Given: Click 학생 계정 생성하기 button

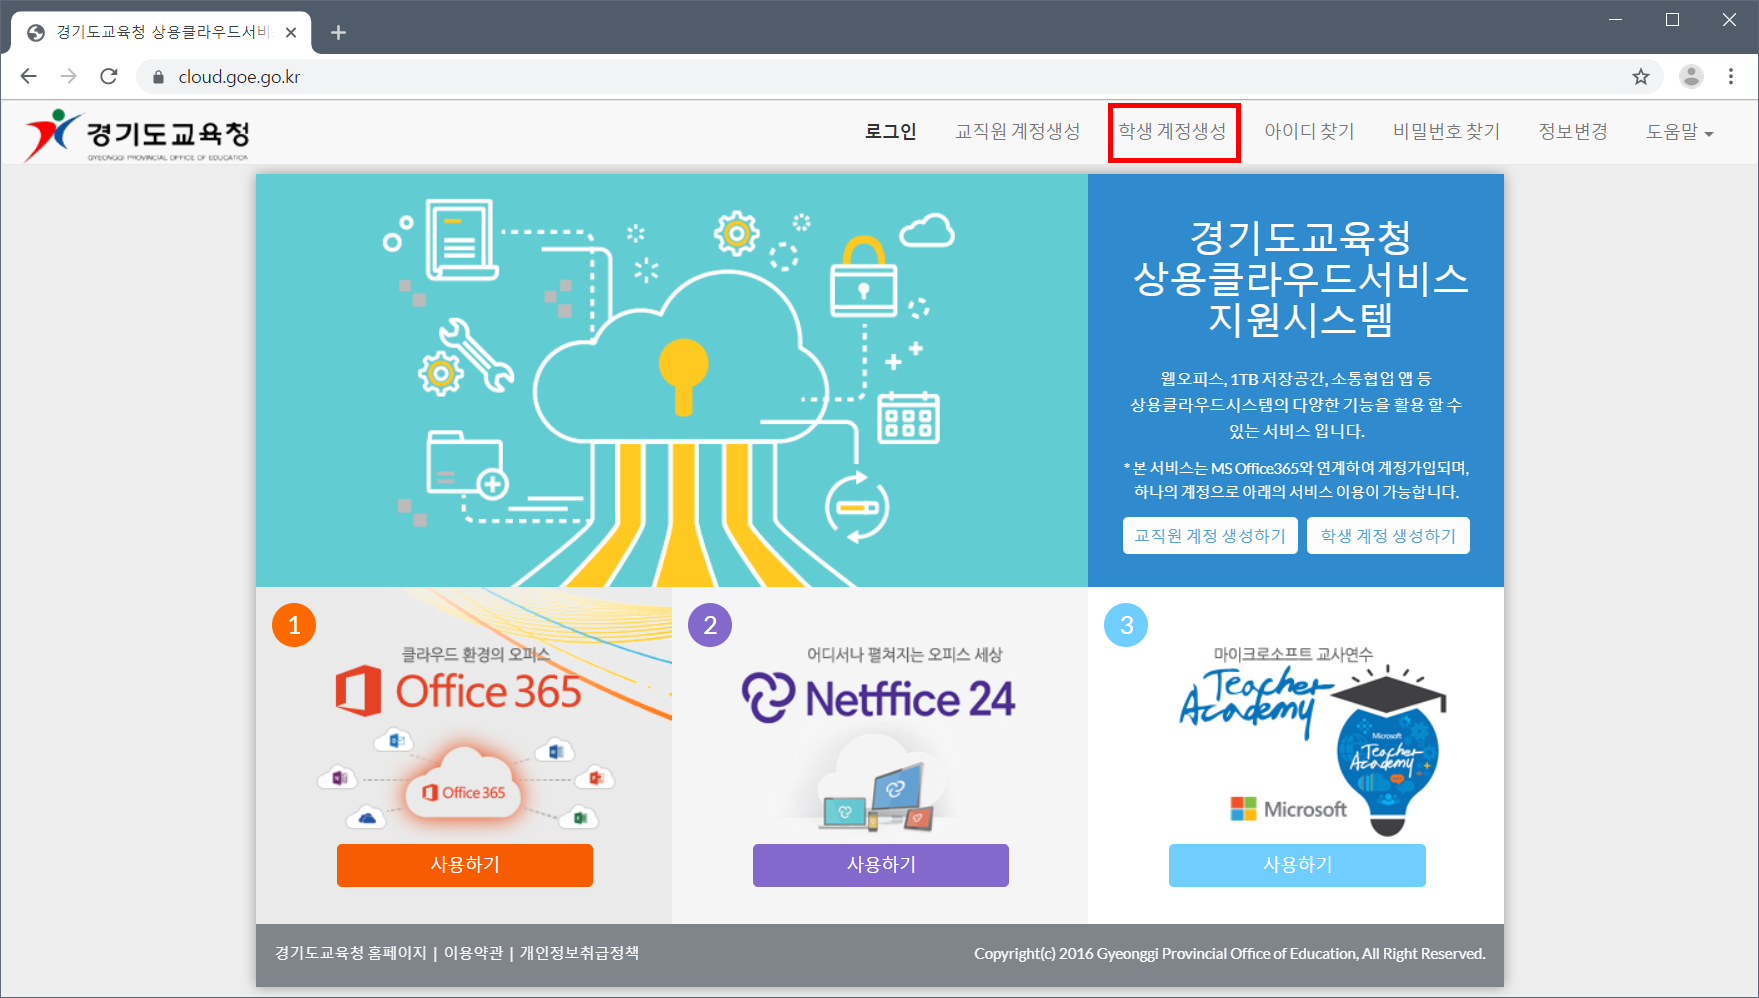Looking at the screenshot, I should pos(1388,536).
